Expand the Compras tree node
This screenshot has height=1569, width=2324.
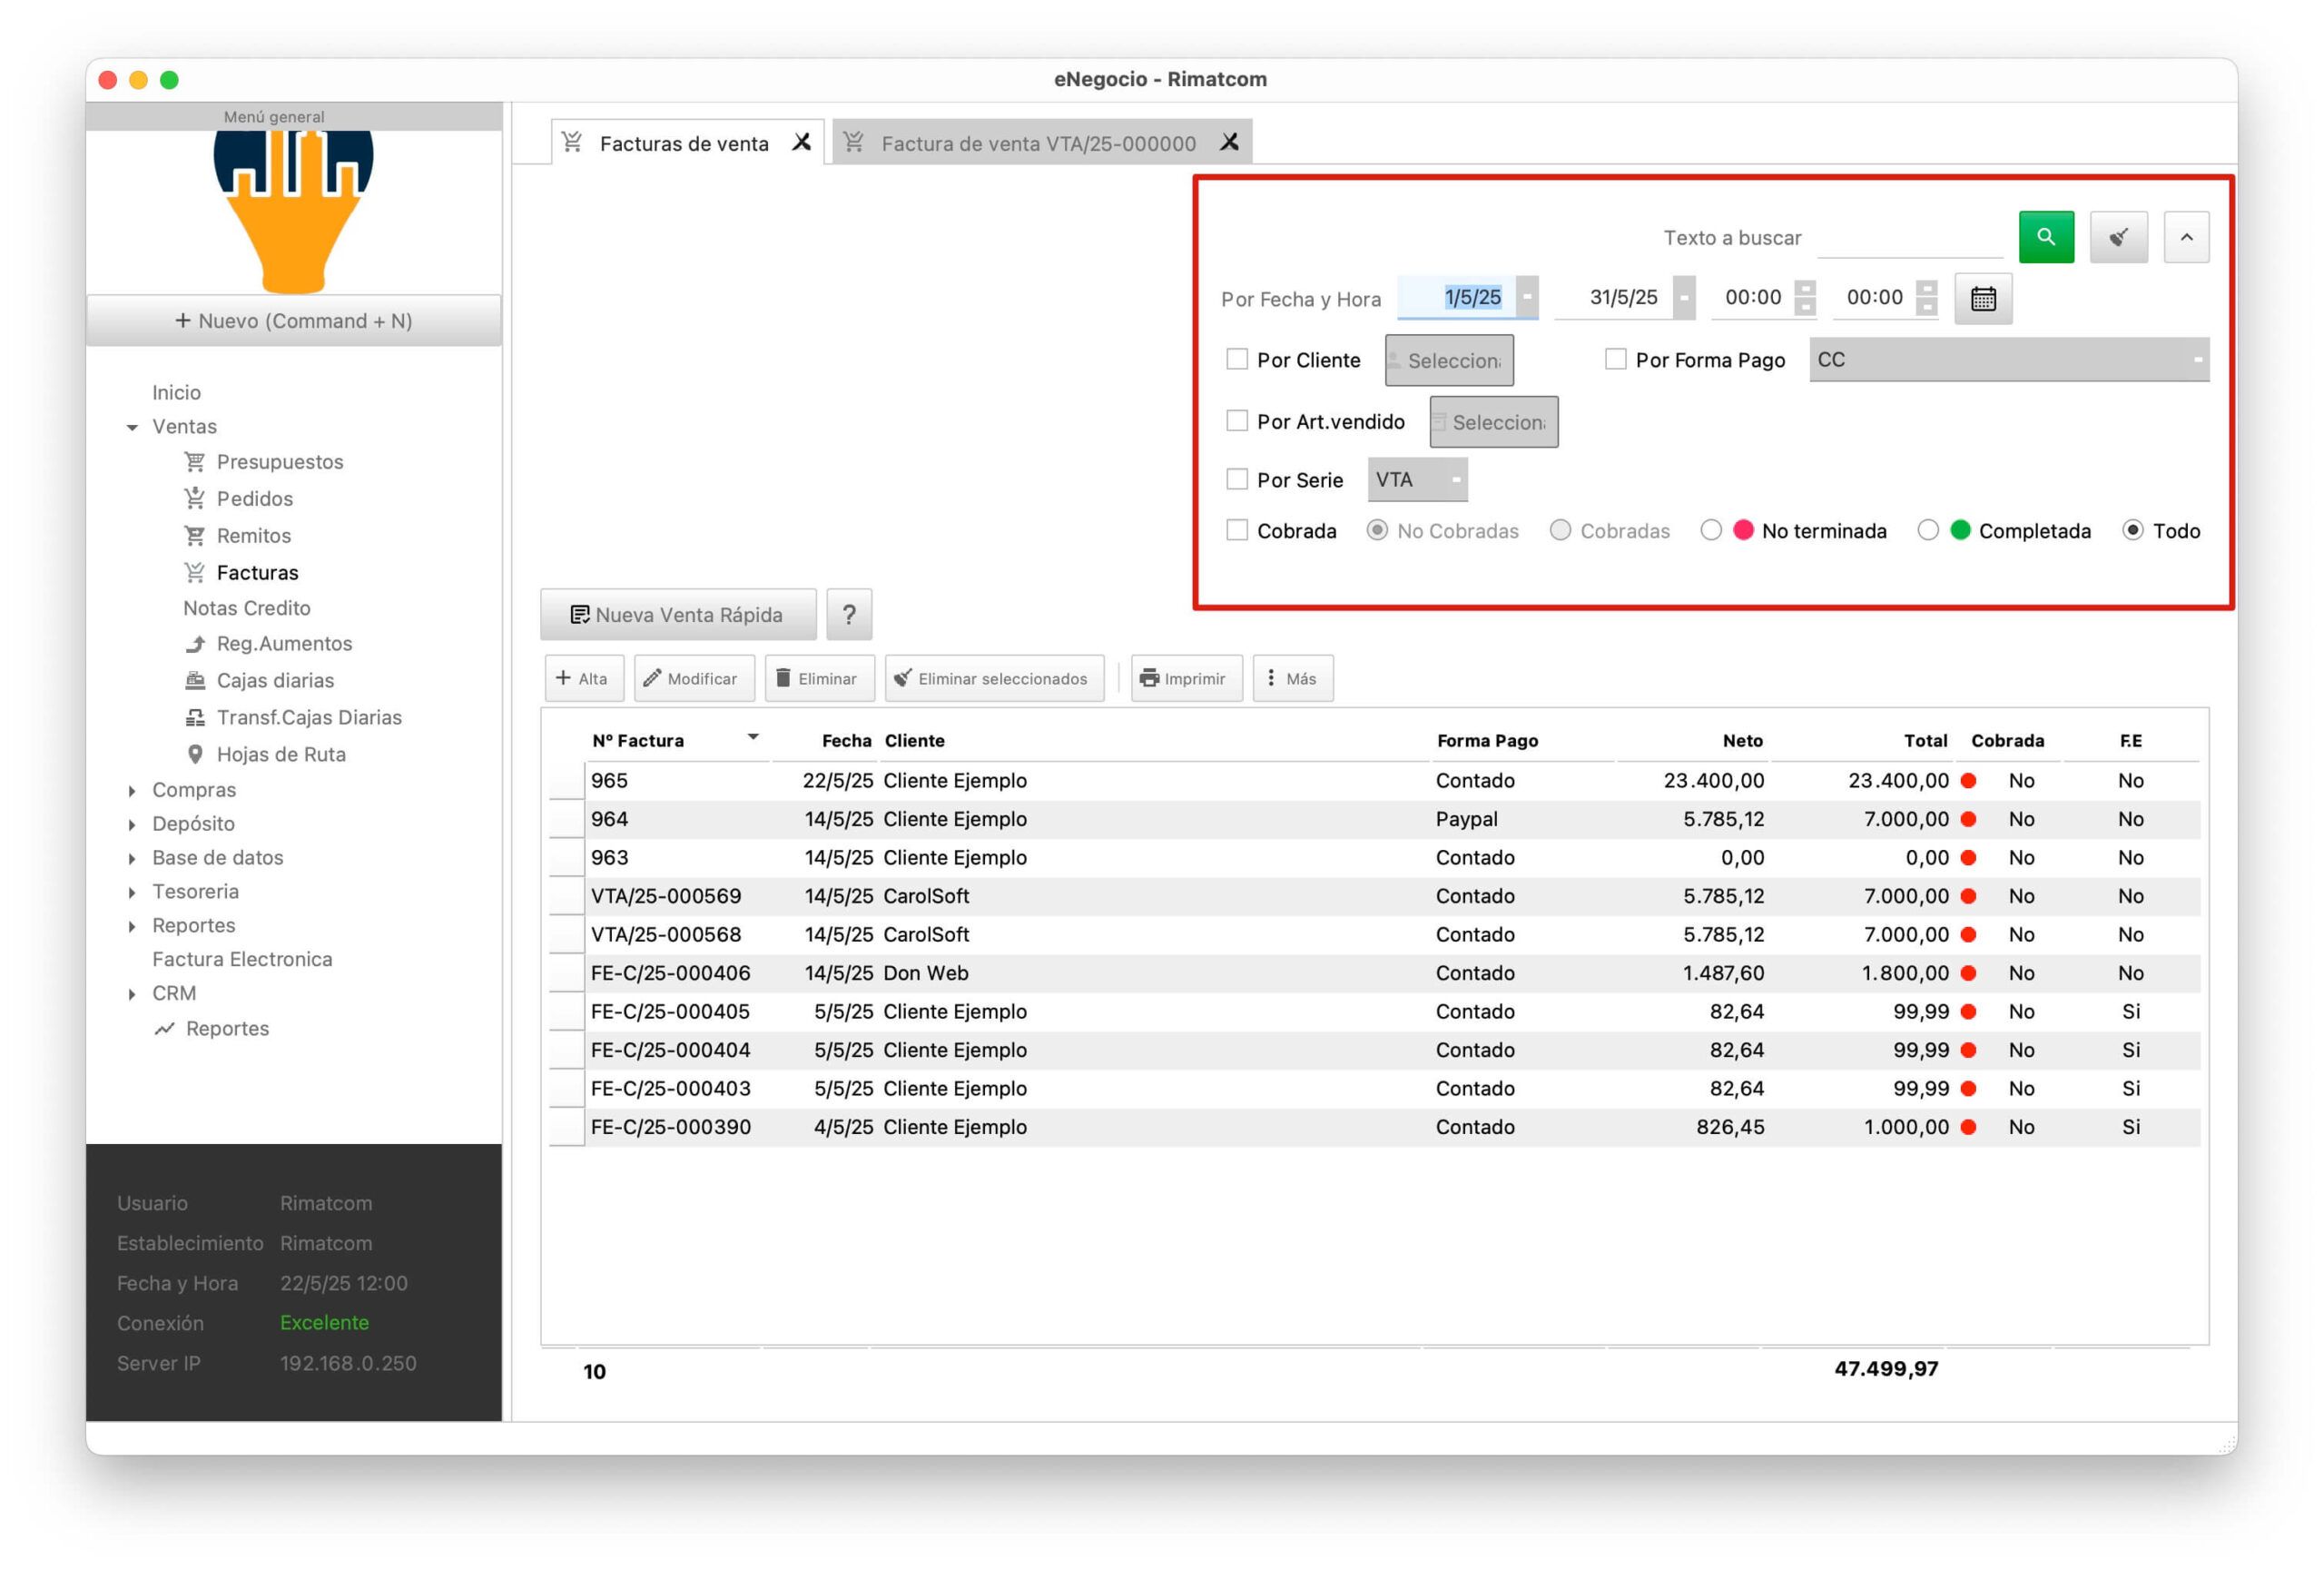[x=132, y=791]
